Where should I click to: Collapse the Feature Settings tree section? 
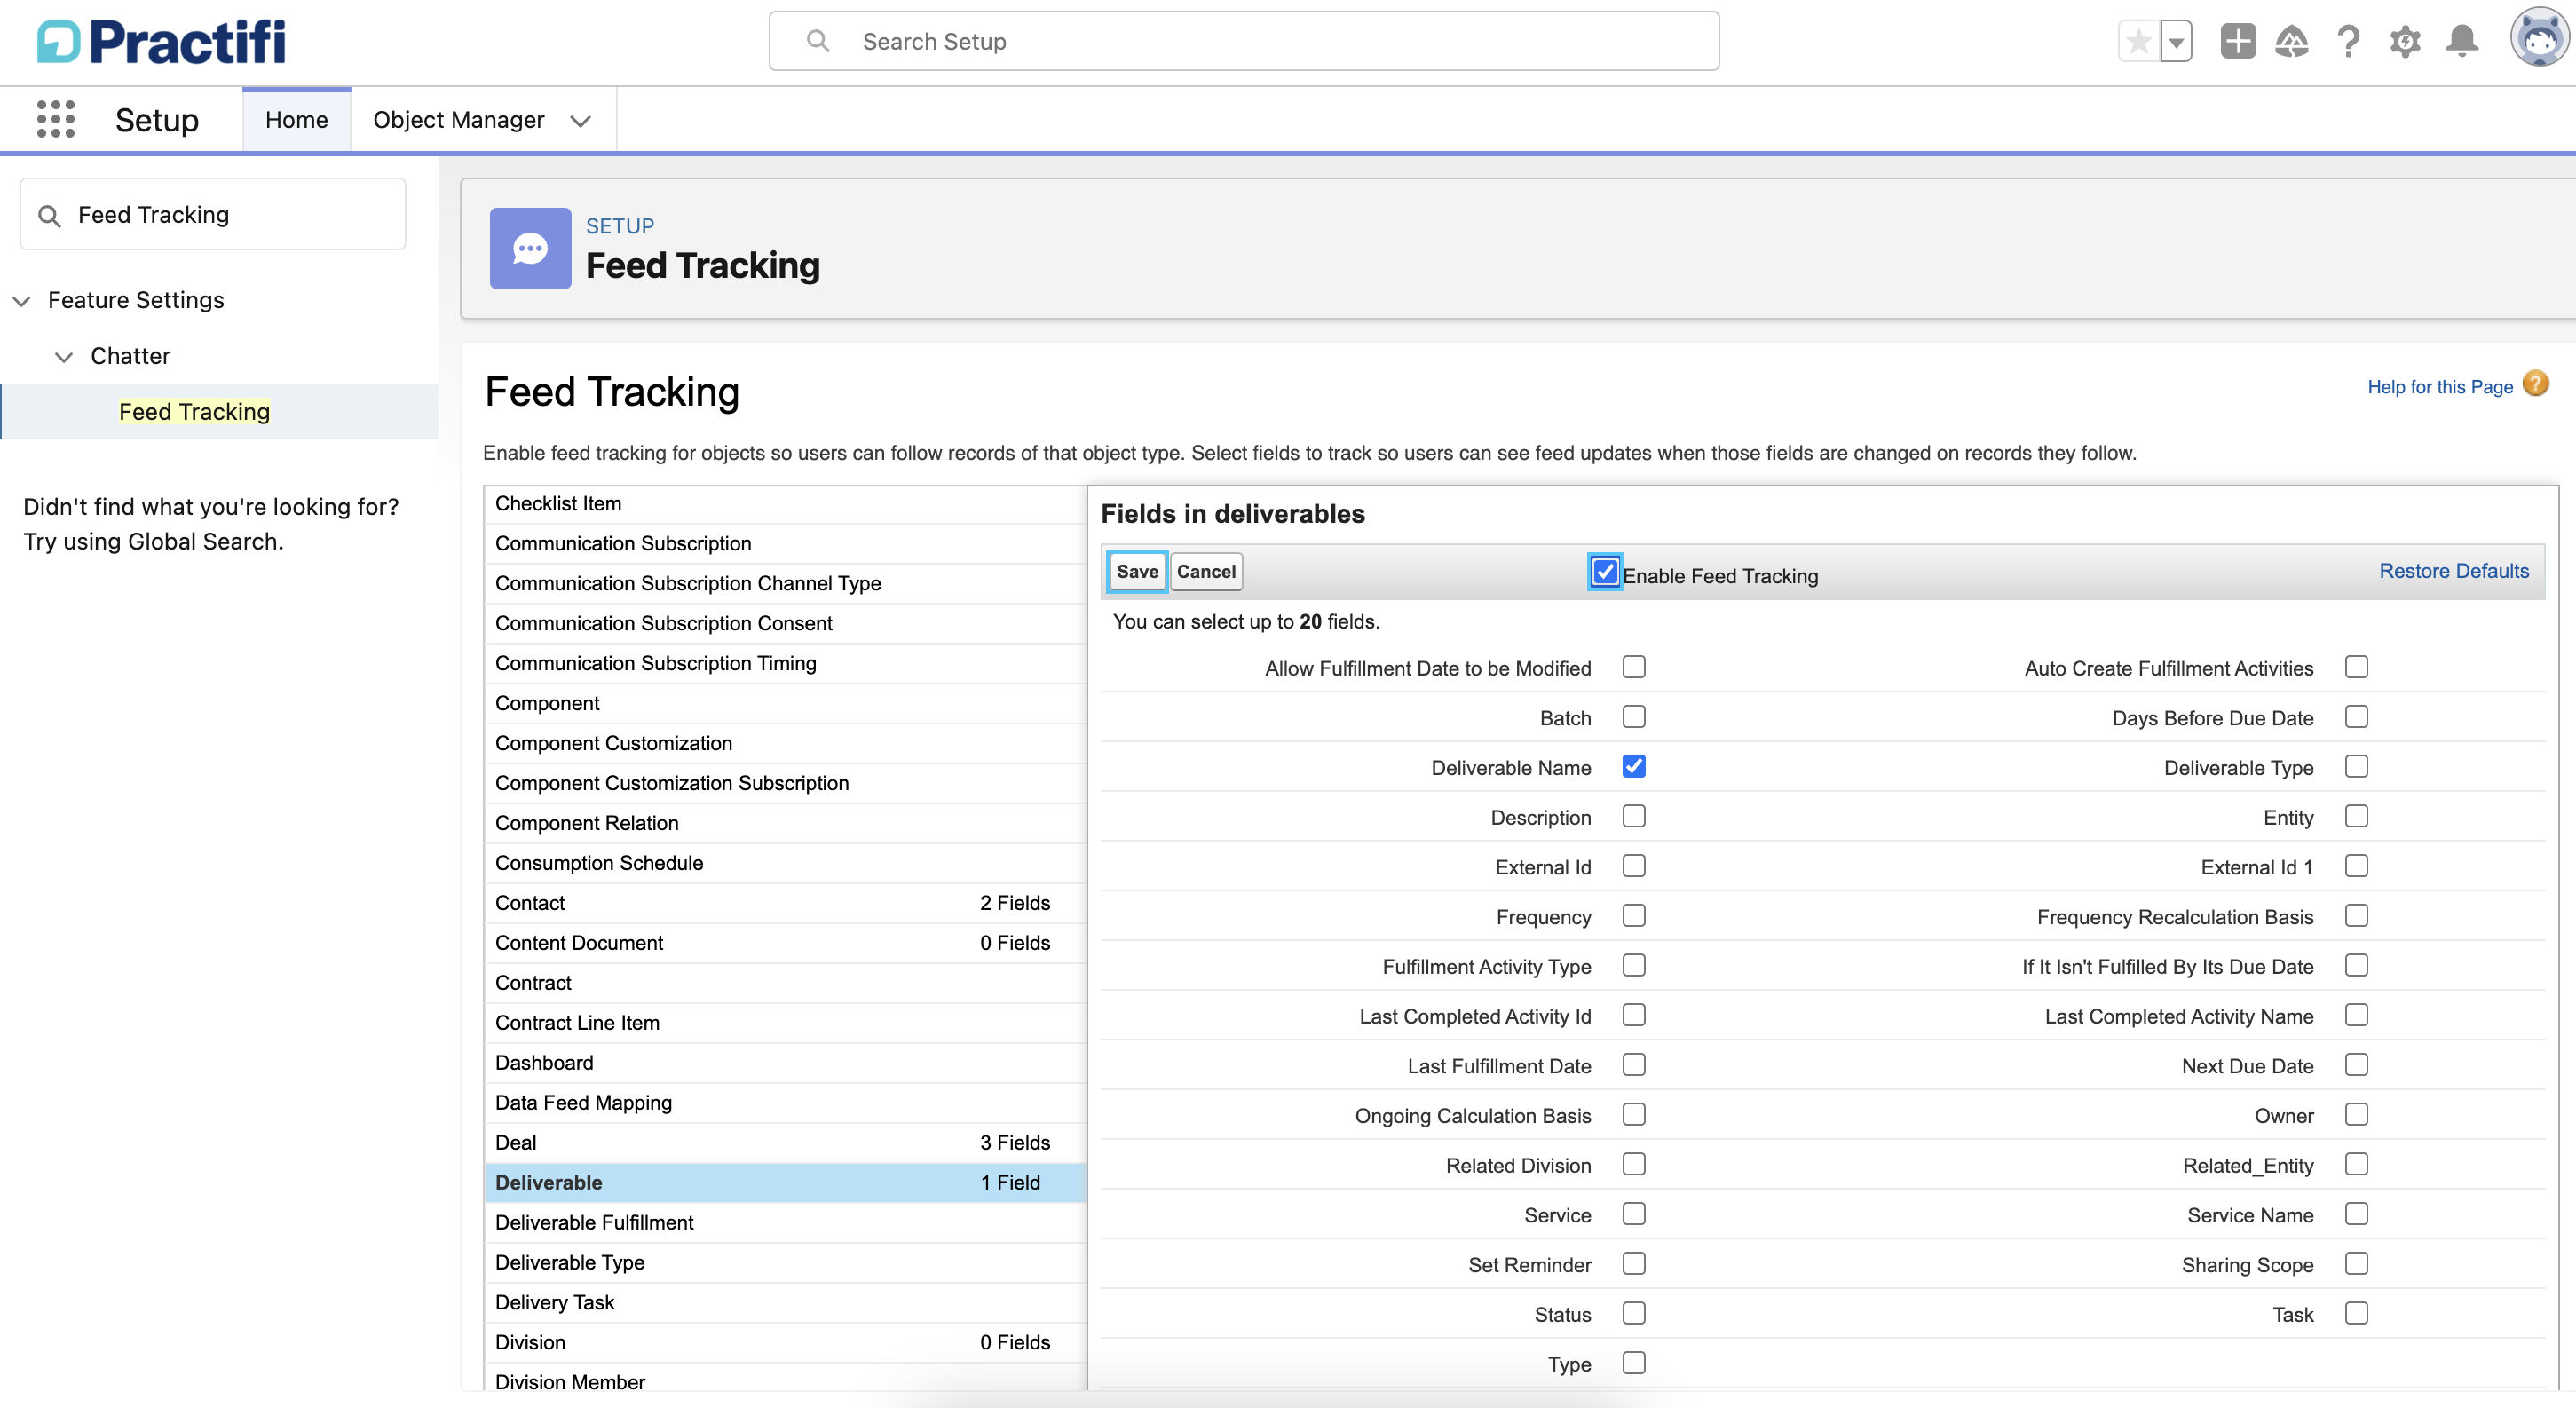[22, 301]
